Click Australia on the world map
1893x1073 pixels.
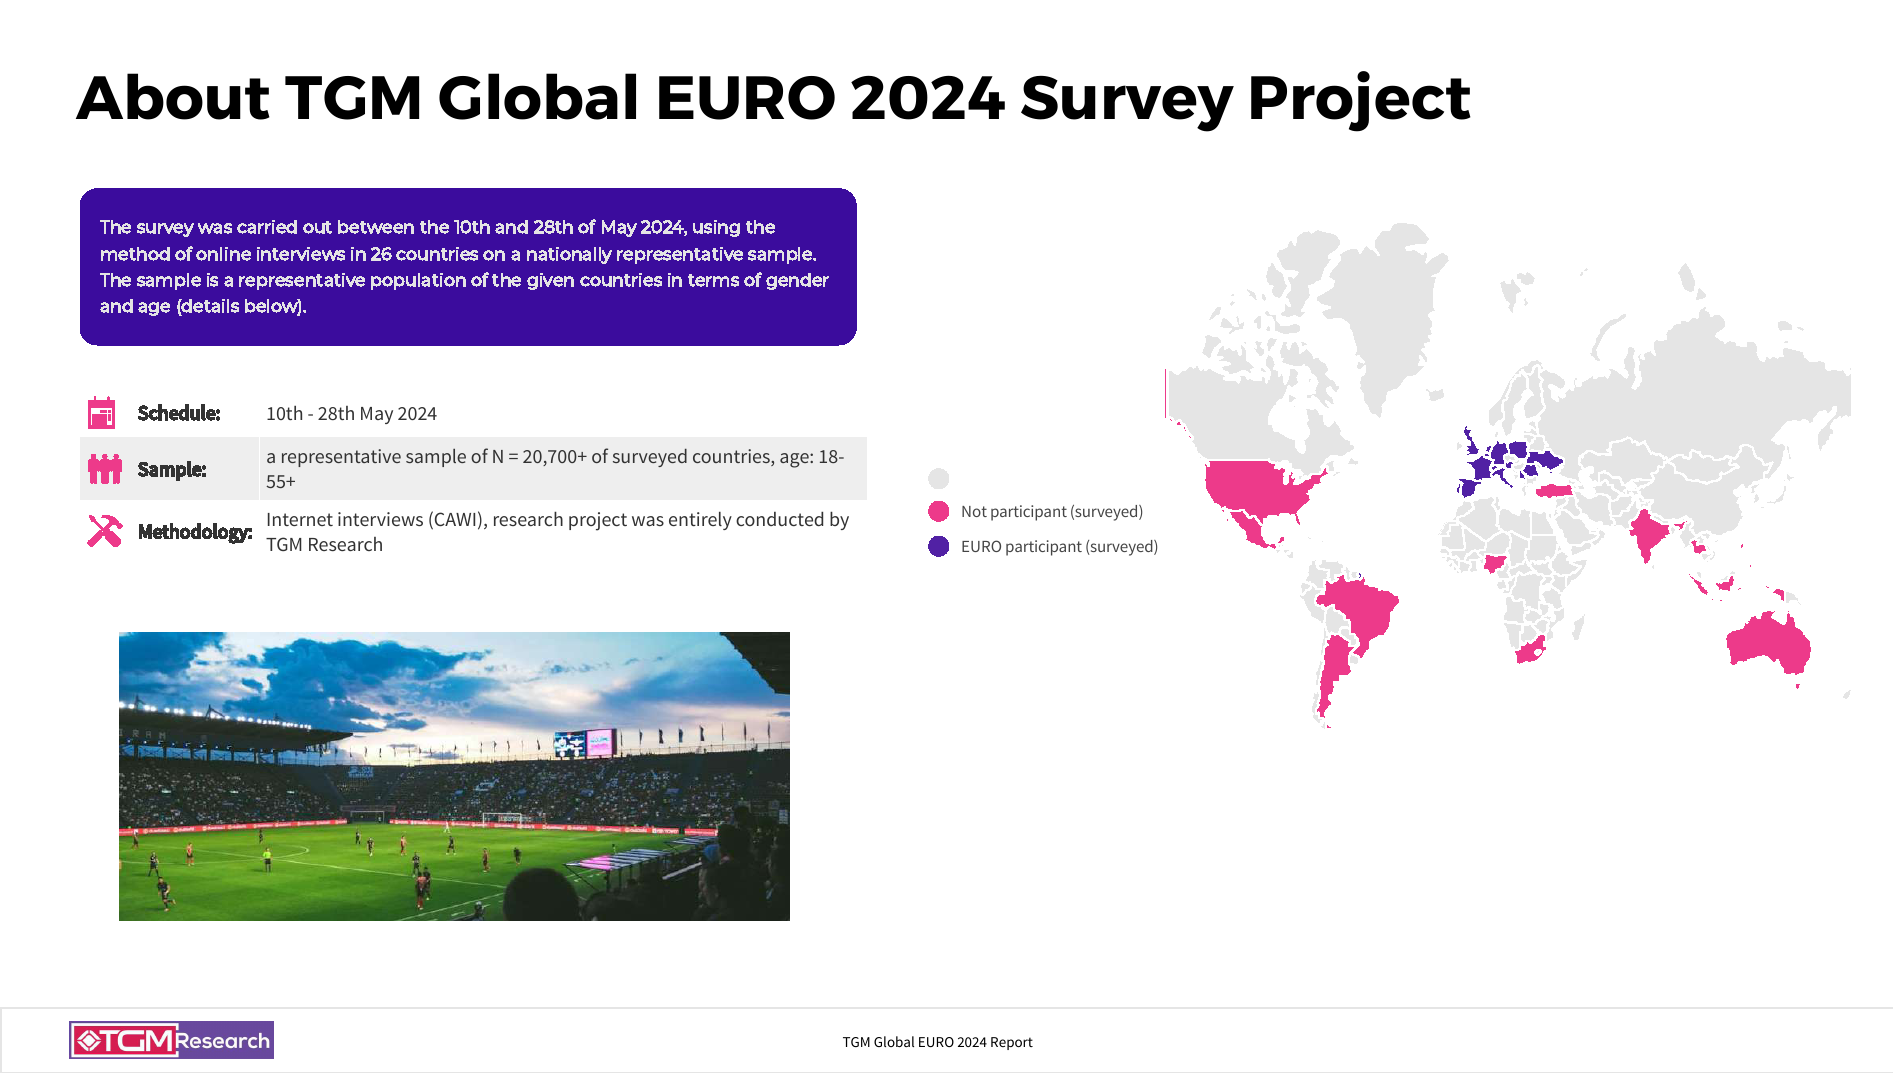click(1767, 643)
